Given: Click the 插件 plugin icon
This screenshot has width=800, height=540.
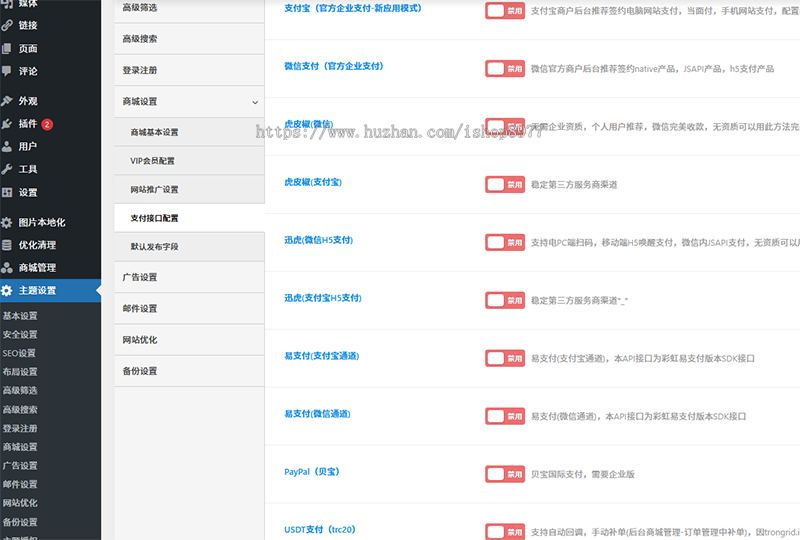Looking at the screenshot, I should (7, 124).
